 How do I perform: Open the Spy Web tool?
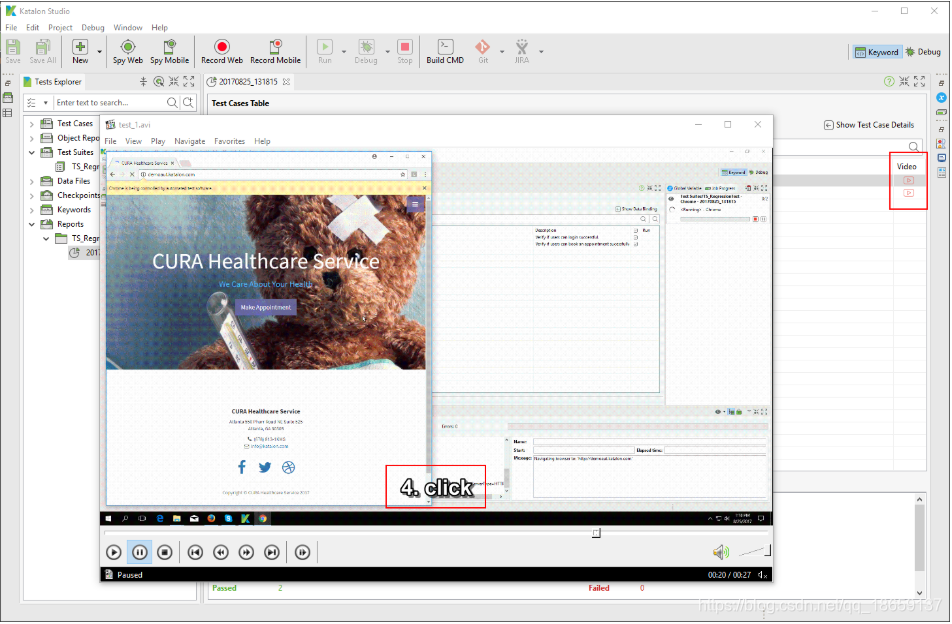128,51
